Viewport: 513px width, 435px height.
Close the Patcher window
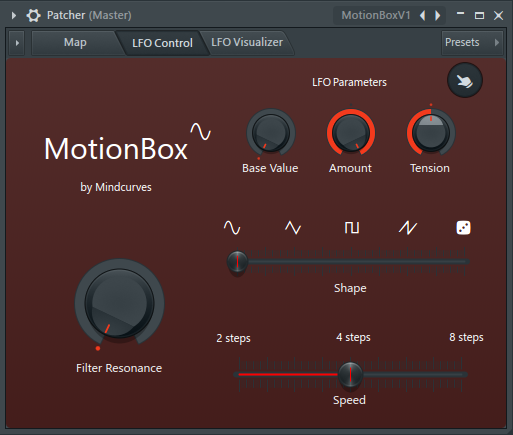tap(498, 15)
